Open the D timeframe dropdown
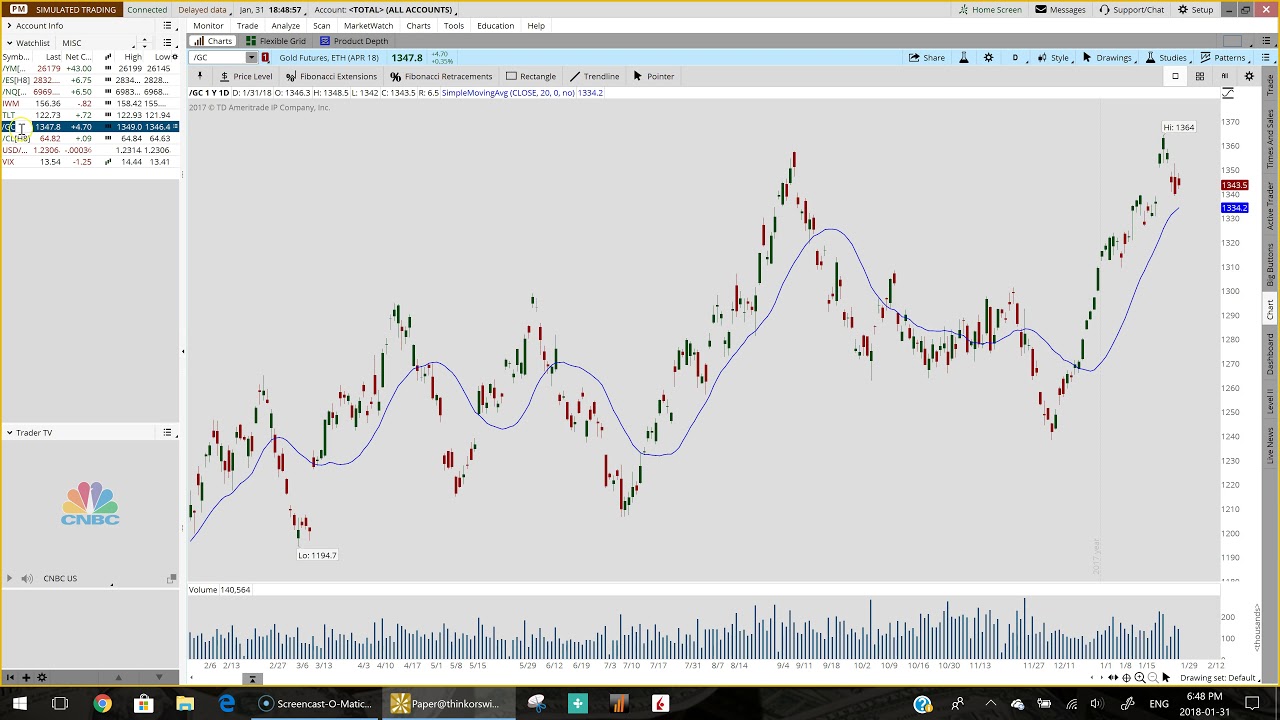The height and width of the screenshot is (720, 1280). pos(1017,58)
